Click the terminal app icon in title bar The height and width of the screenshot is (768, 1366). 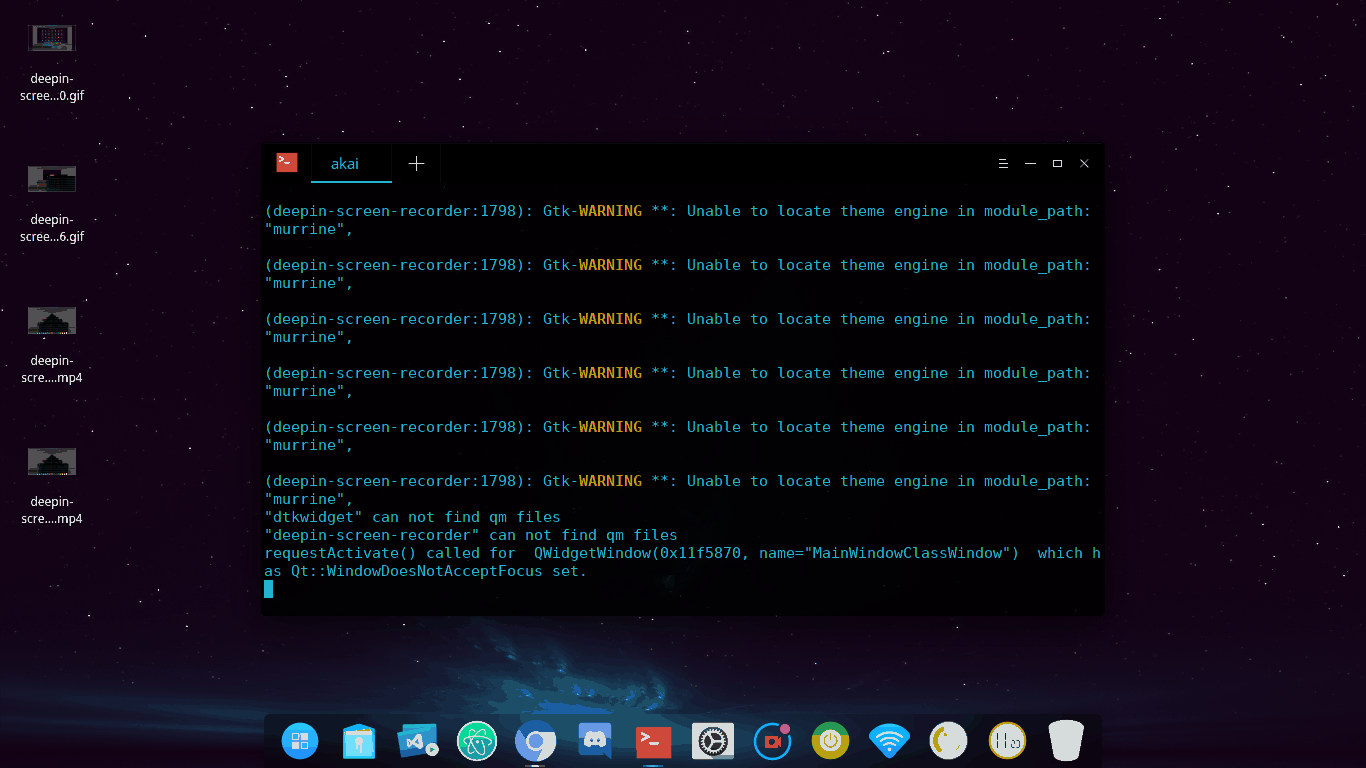coord(287,162)
